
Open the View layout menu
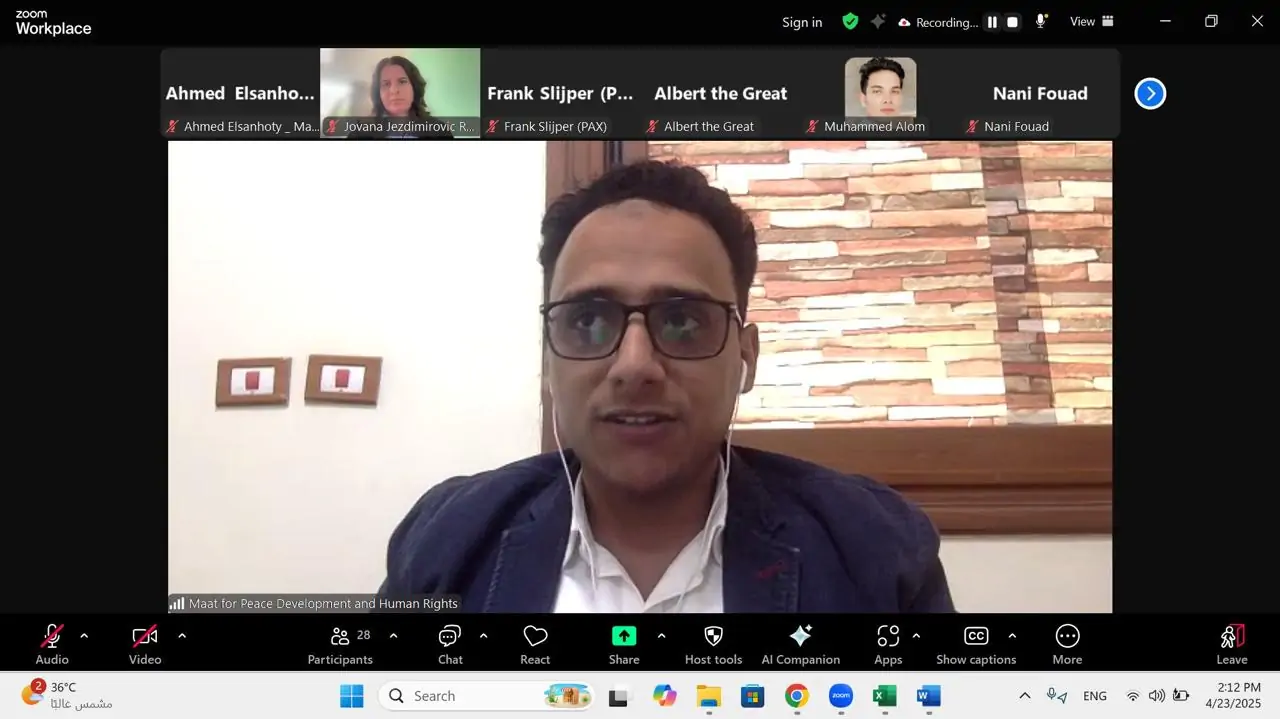tap(1092, 21)
